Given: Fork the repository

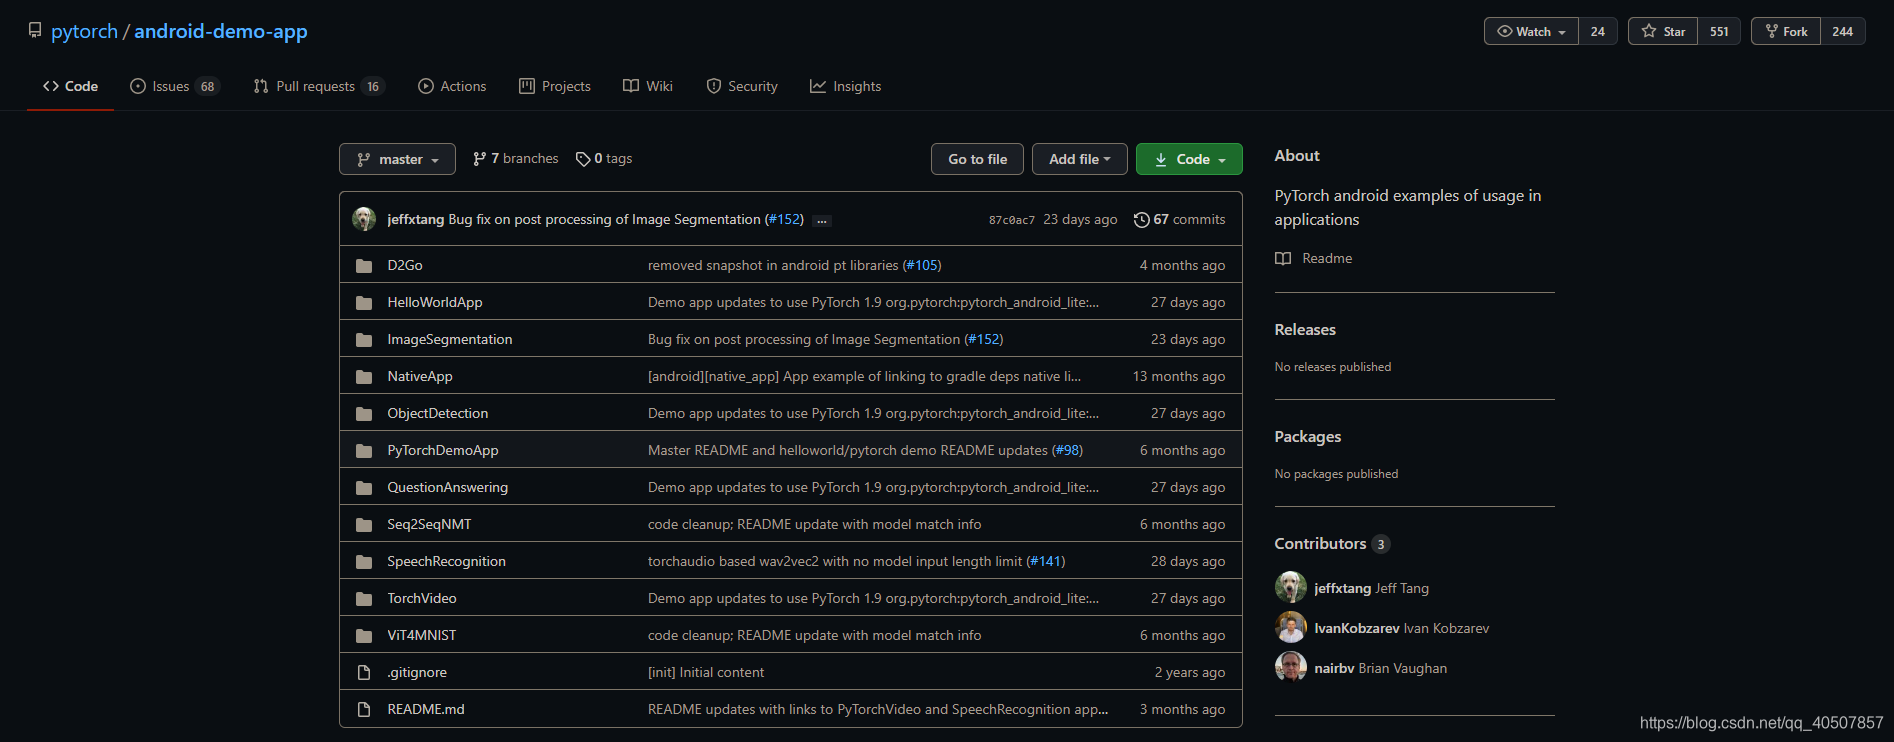Looking at the screenshot, I should click(1786, 31).
